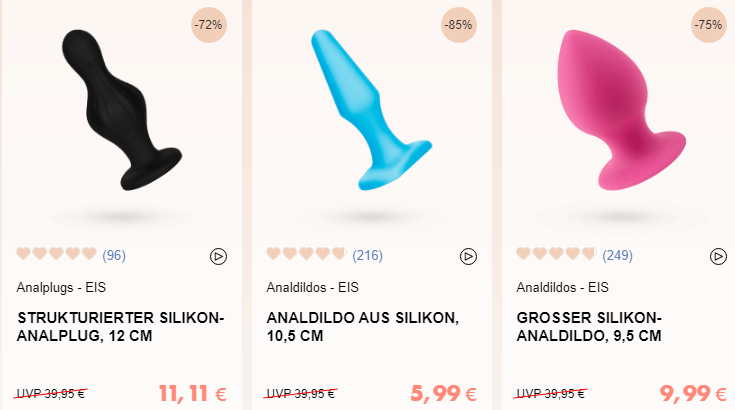This screenshot has height=410, width=735.
Task: Open title 'Grosser Silikon-Analdildo, 9,5 cm'
Action: point(589,327)
